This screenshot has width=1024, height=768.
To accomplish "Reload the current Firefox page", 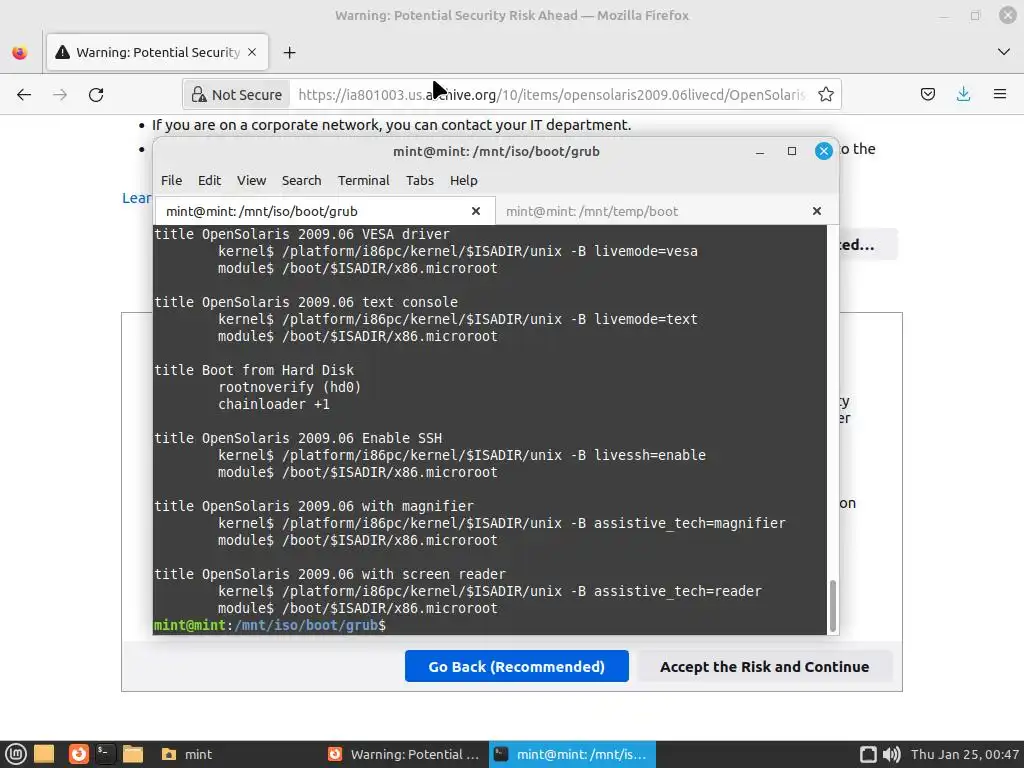I will [x=96, y=95].
